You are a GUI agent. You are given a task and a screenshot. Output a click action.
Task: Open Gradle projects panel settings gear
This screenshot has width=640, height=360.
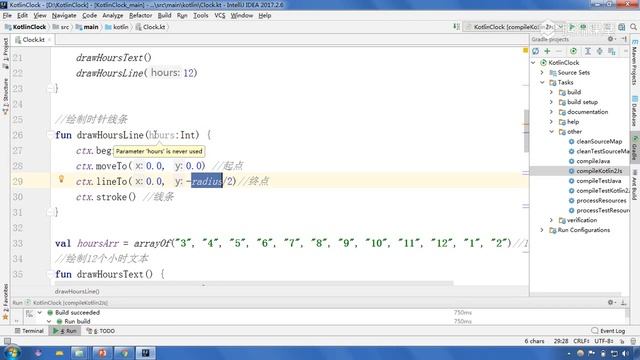pyautogui.click(x=611, y=39)
